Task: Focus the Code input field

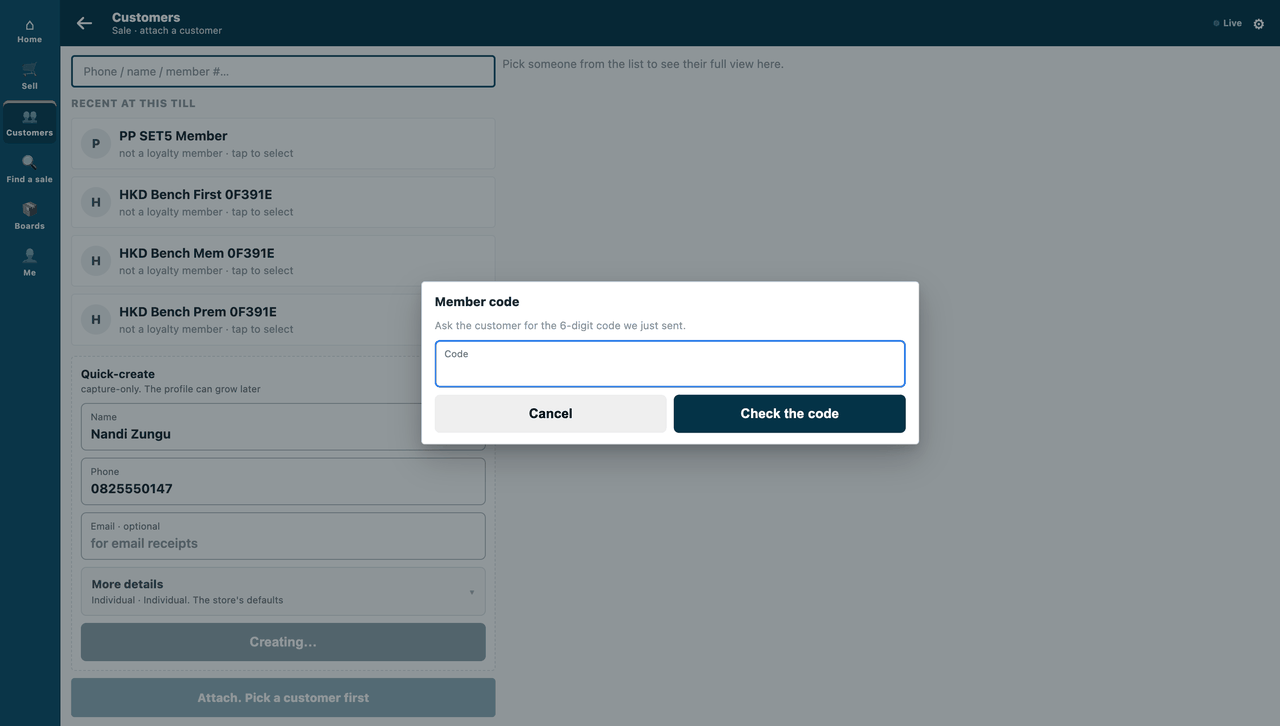Action: point(670,364)
